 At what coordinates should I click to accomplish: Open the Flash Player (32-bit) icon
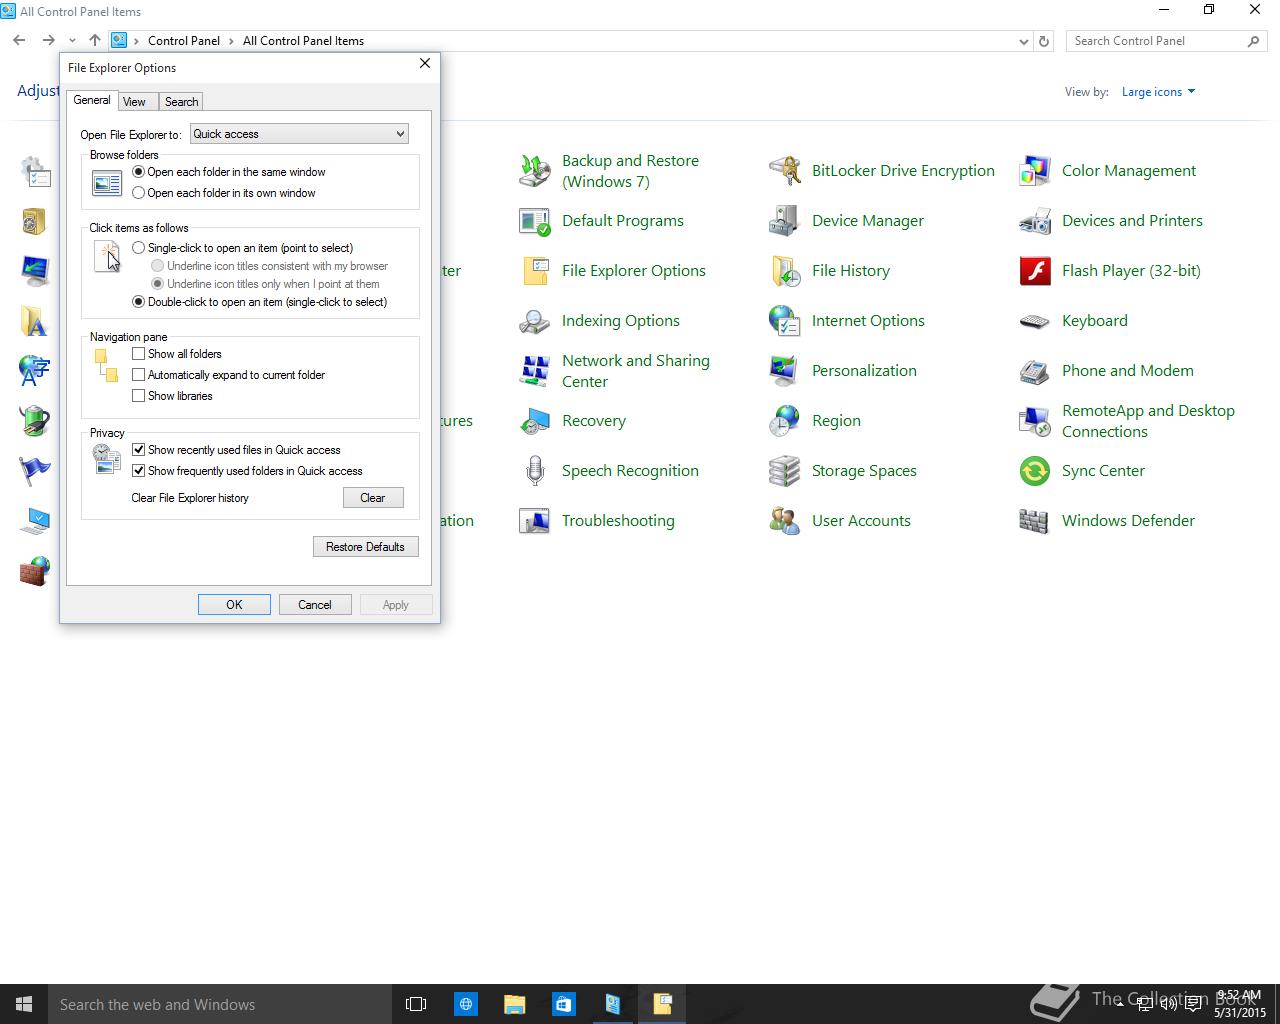pos(1035,271)
